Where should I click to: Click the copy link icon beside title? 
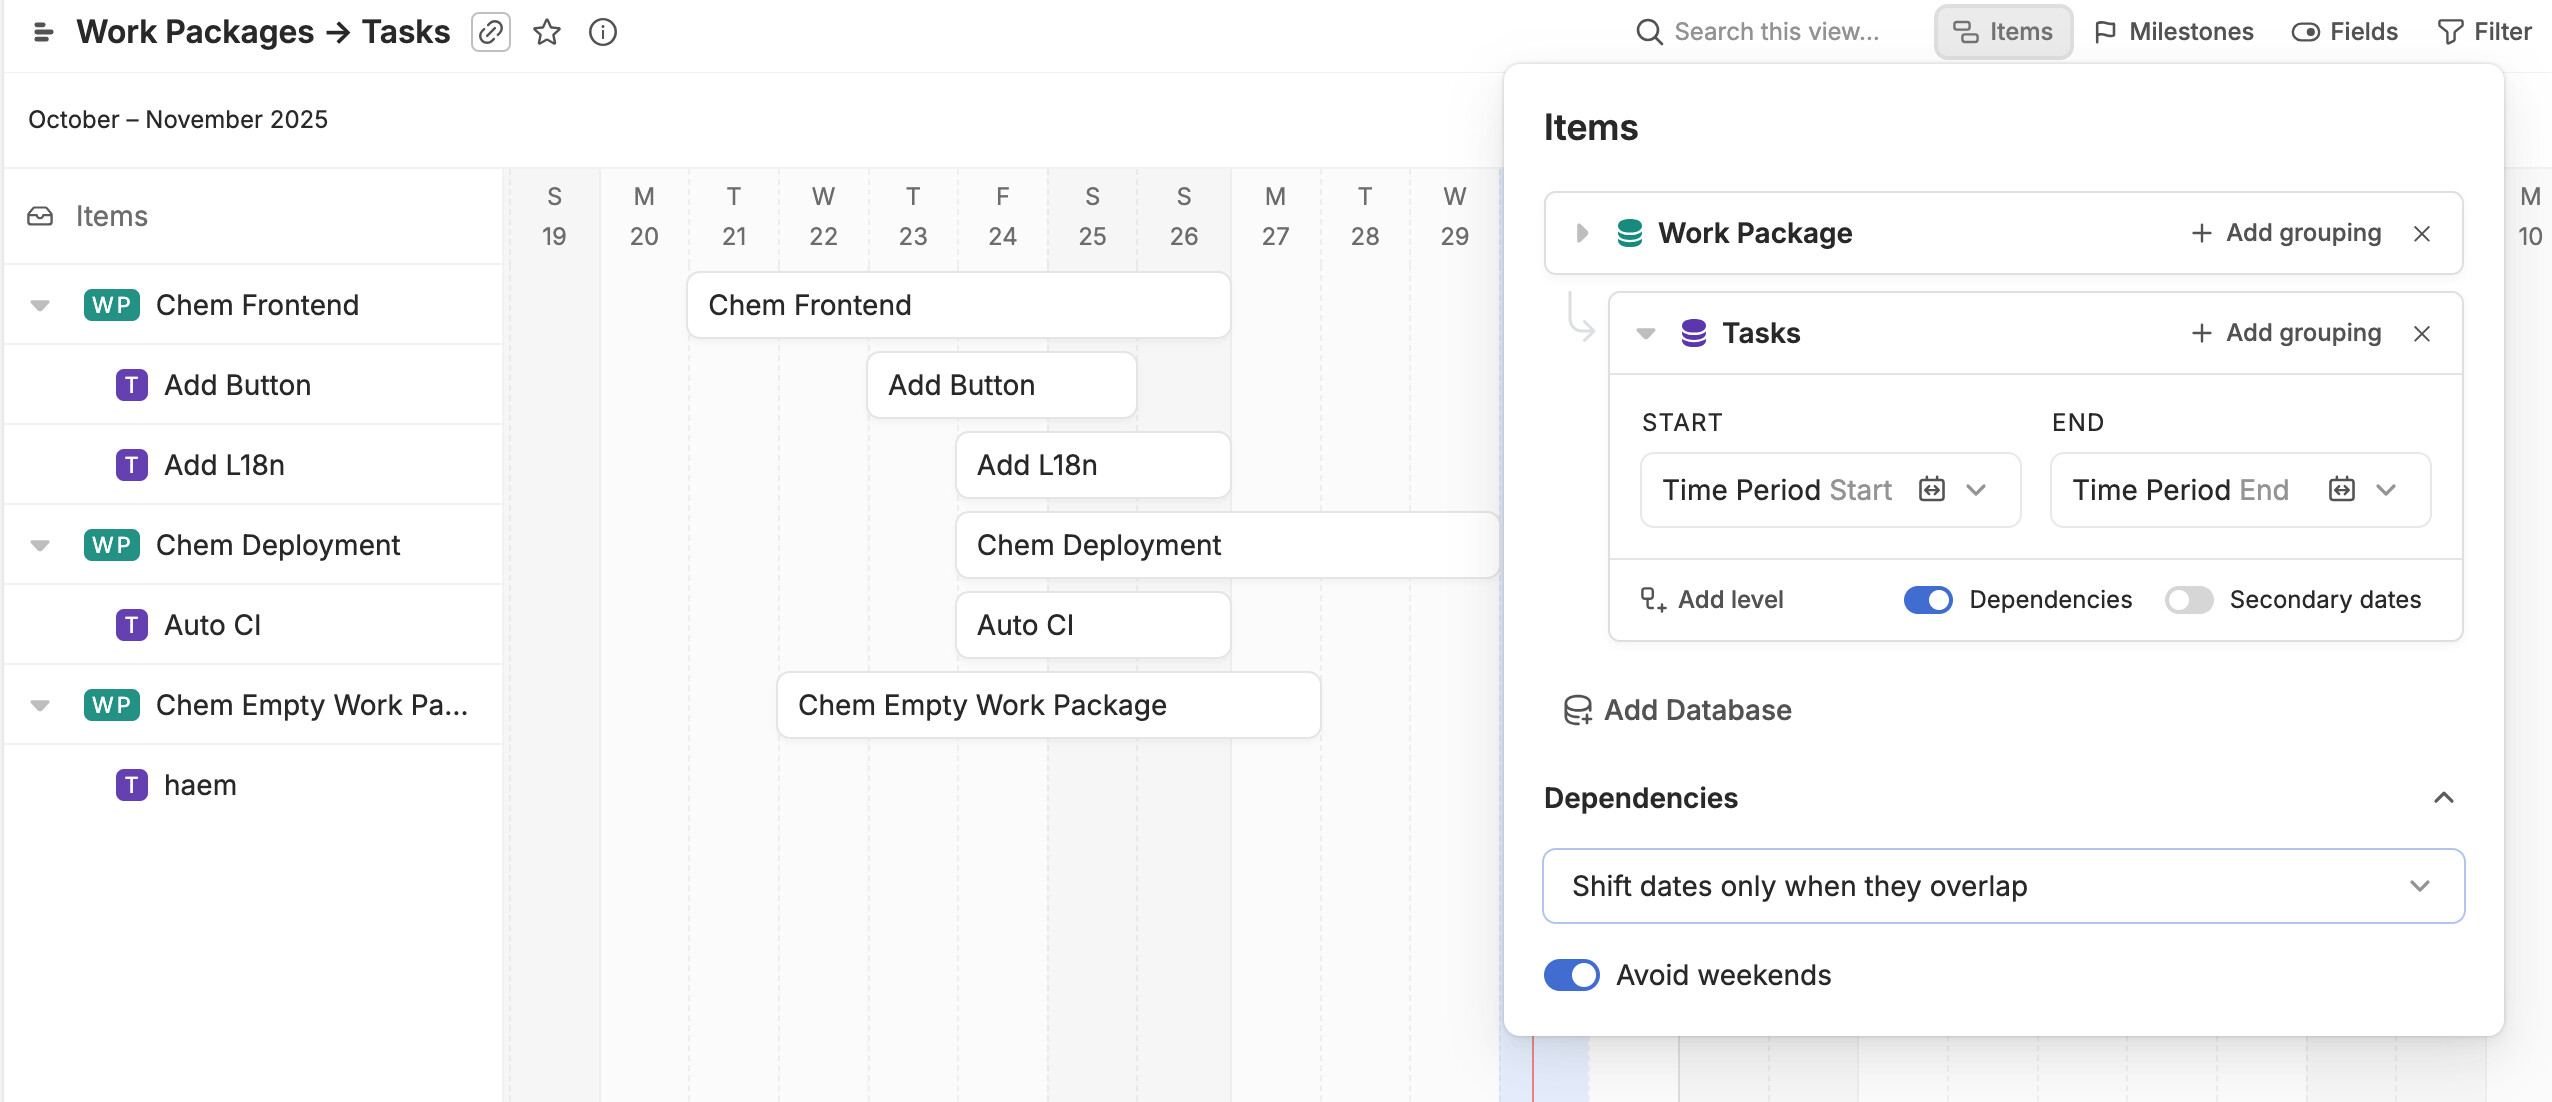pyautogui.click(x=490, y=32)
